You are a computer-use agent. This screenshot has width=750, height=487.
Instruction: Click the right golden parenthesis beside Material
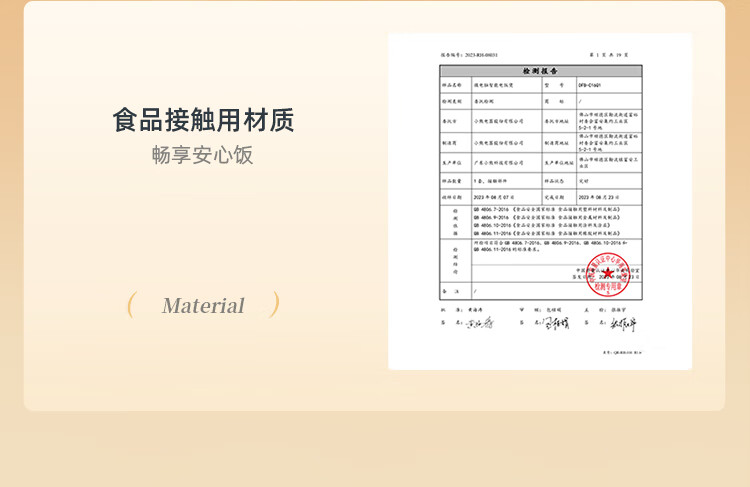click(274, 304)
